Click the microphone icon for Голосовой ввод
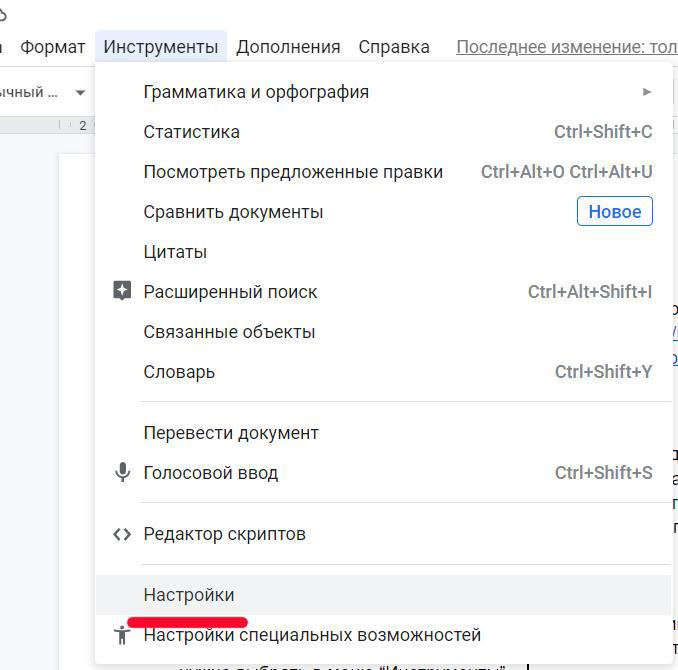 click(x=122, y=473)
